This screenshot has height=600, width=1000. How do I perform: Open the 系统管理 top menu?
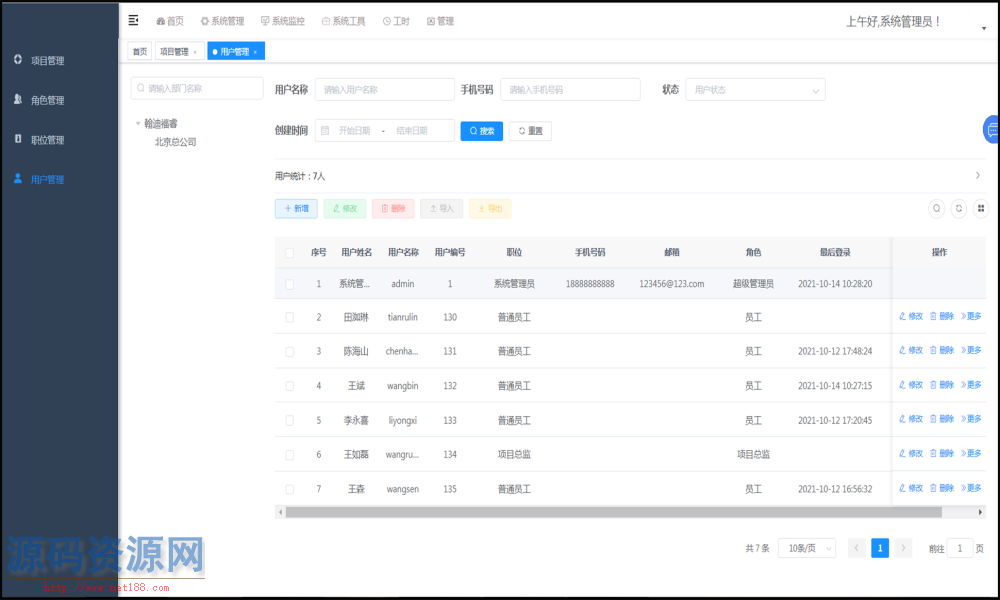coord(222,21)
